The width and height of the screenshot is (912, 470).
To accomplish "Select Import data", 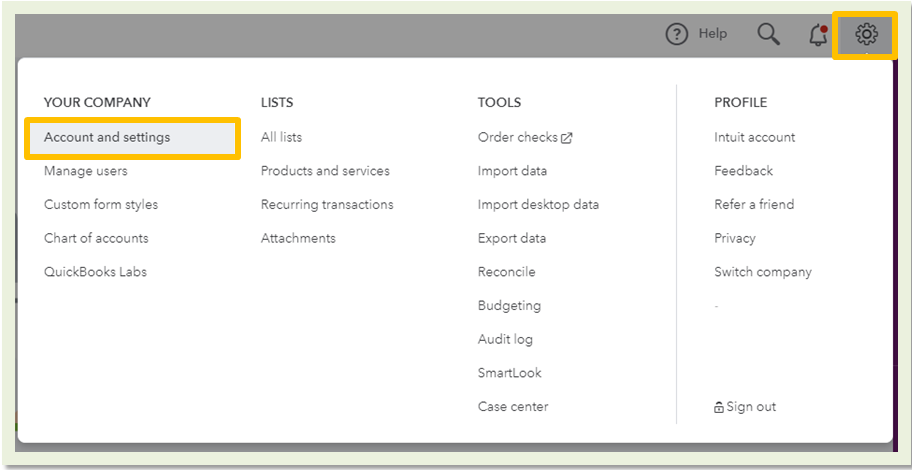I will coord(512,171).
